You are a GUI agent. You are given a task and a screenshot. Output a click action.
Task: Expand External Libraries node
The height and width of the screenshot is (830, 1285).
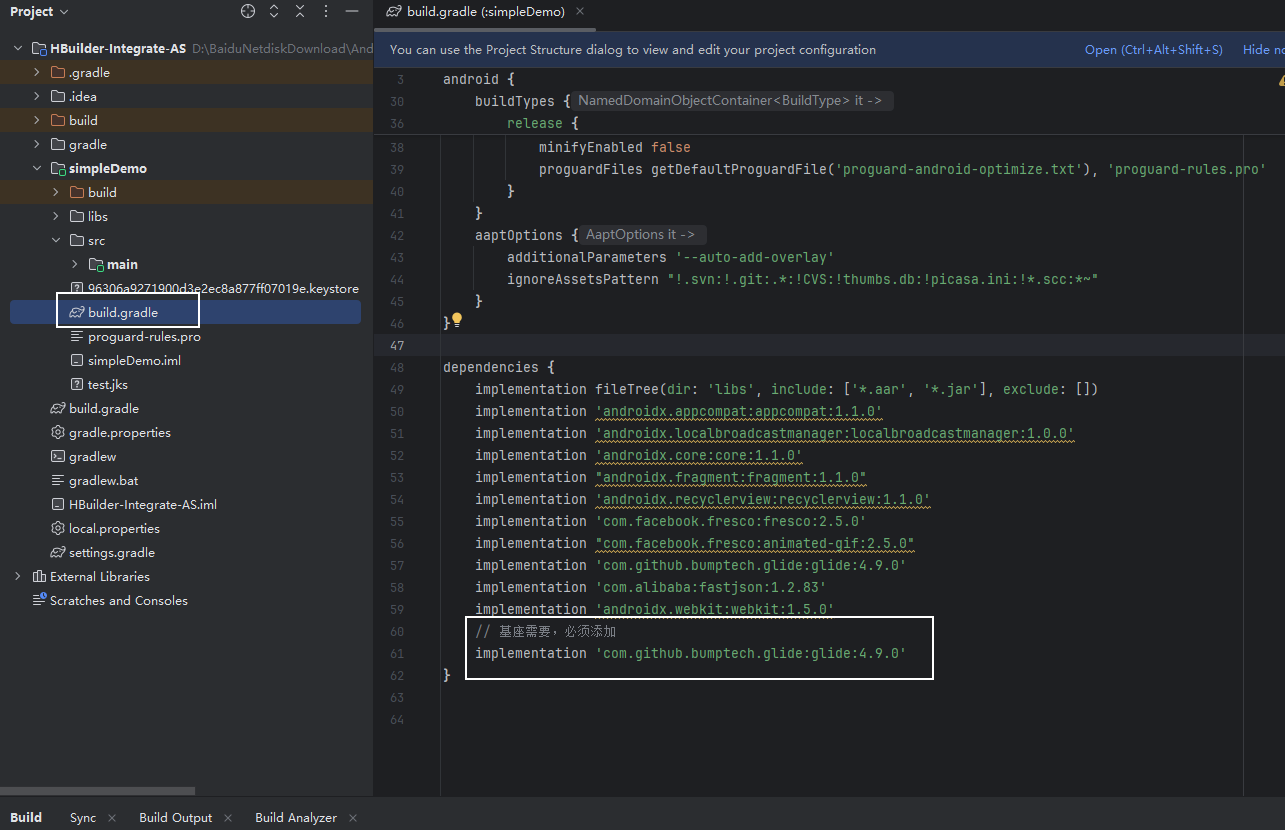[x=18, y=577]
